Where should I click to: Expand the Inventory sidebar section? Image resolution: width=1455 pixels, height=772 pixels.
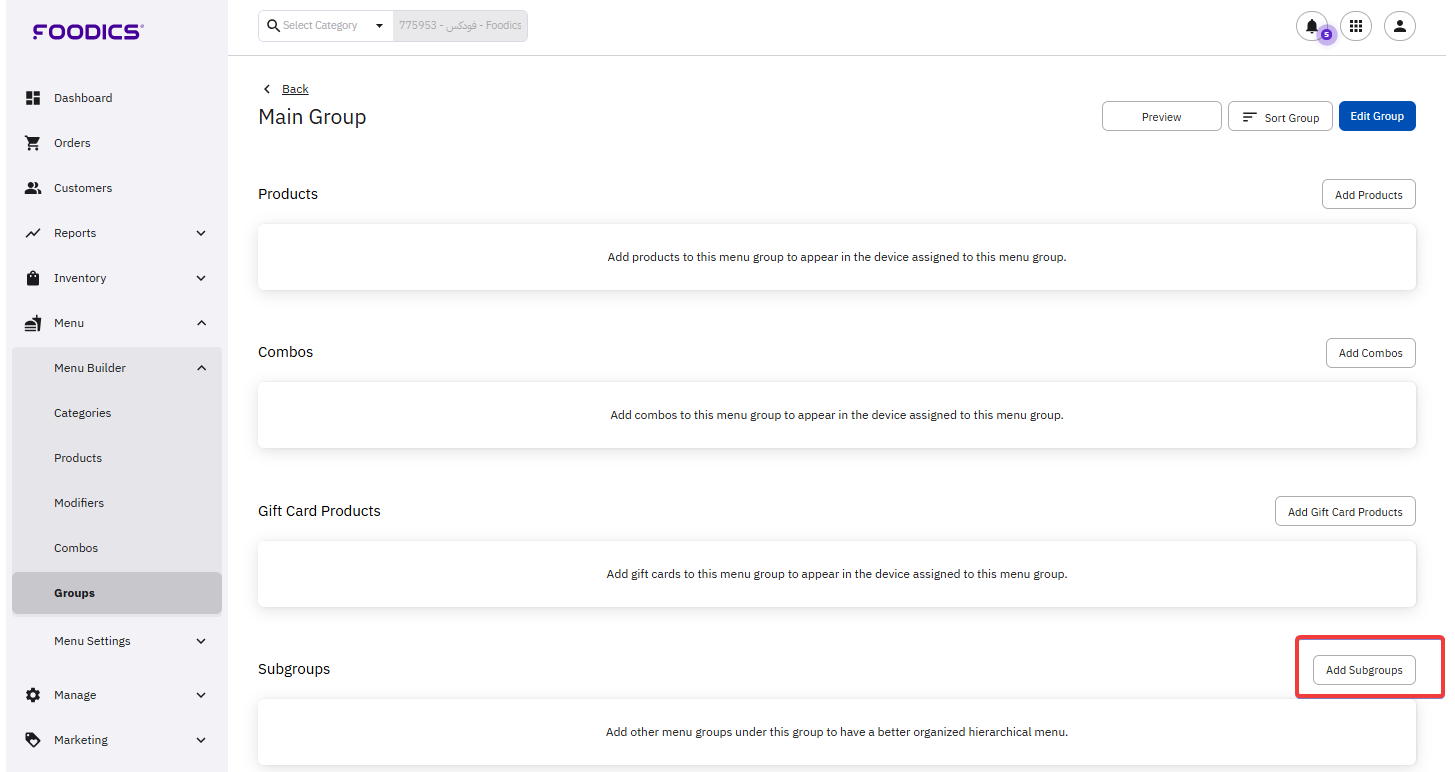click(201, 278)
